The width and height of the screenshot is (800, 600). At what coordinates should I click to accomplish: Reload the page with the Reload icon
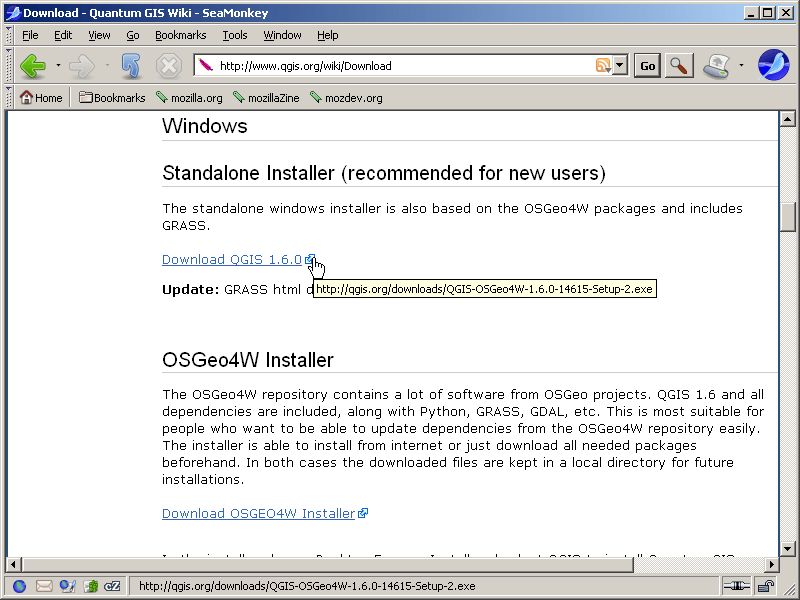[x=131, y=66]
